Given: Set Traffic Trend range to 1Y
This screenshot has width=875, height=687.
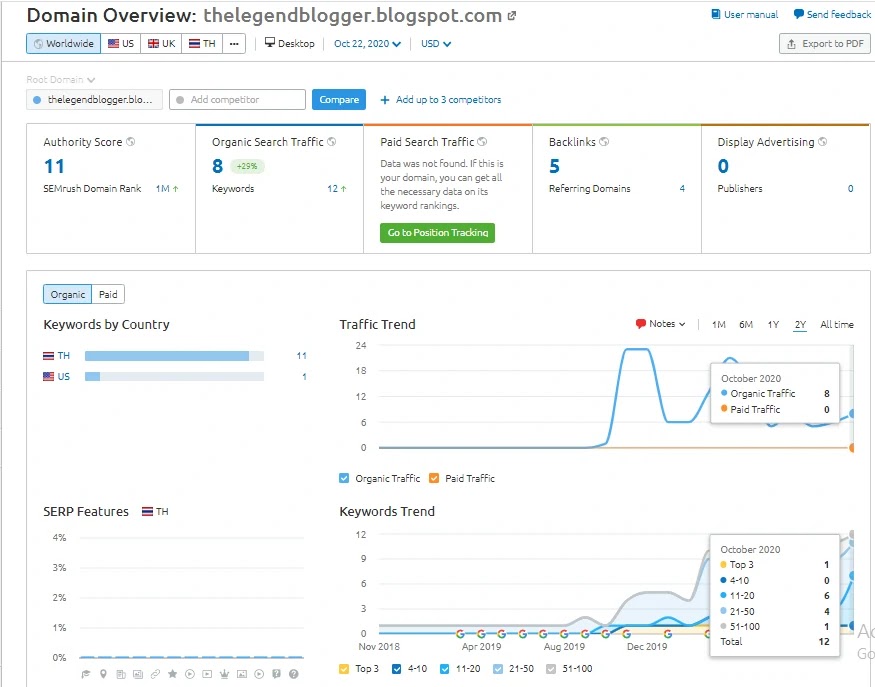Looking at the screenshot, I should pyautogui.click(x=773, y=324).
